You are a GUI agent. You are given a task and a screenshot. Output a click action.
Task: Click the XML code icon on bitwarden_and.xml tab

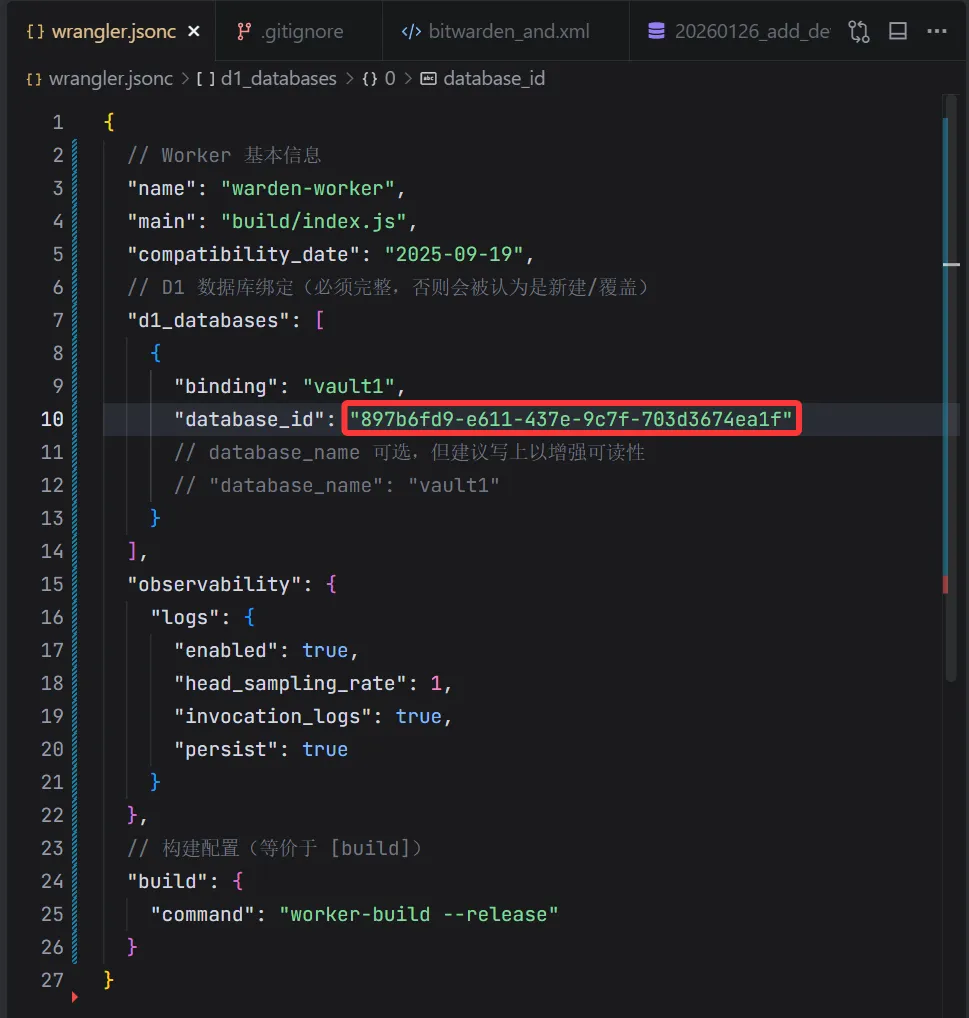411,31
